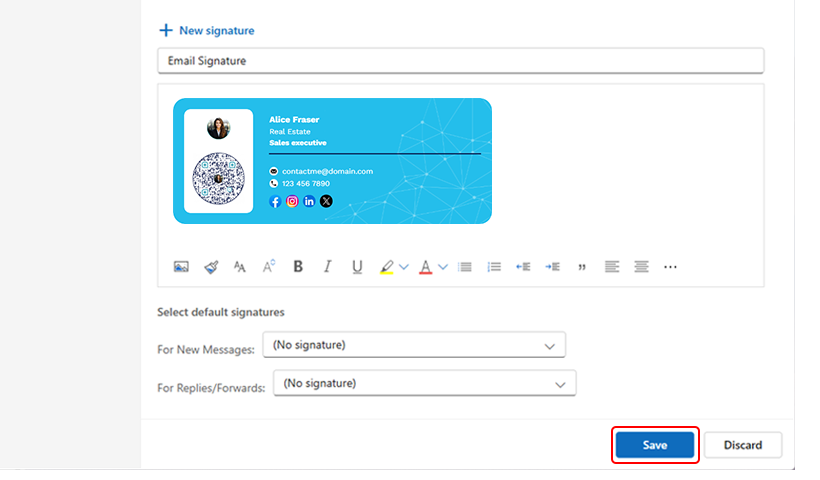Click the LinkedIn icon in the signature
The image size is (820, 480).
pos(309,201)
